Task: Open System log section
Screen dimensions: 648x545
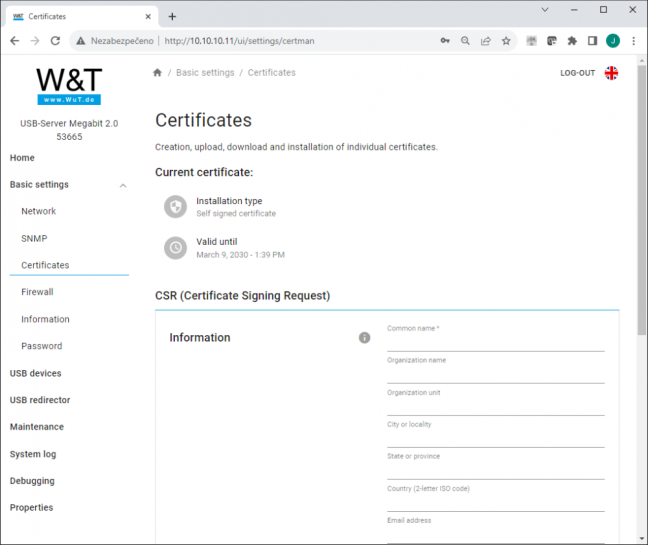Action: (x=33, y=454)
